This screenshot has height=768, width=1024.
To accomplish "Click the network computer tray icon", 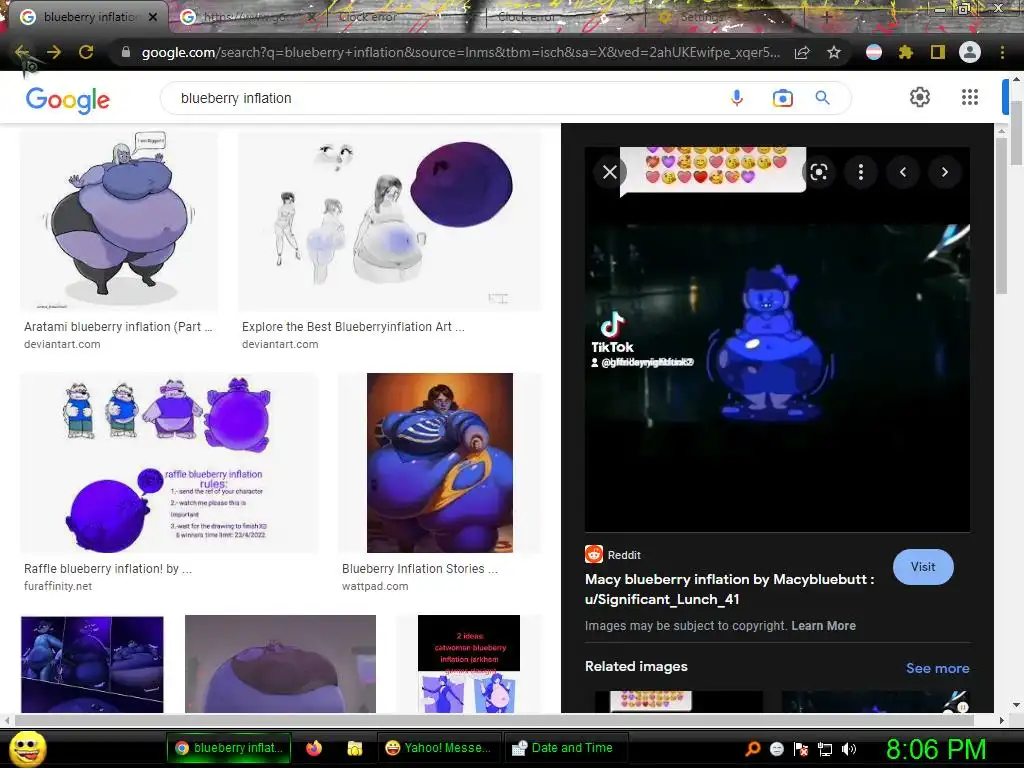I will point(825,749).
